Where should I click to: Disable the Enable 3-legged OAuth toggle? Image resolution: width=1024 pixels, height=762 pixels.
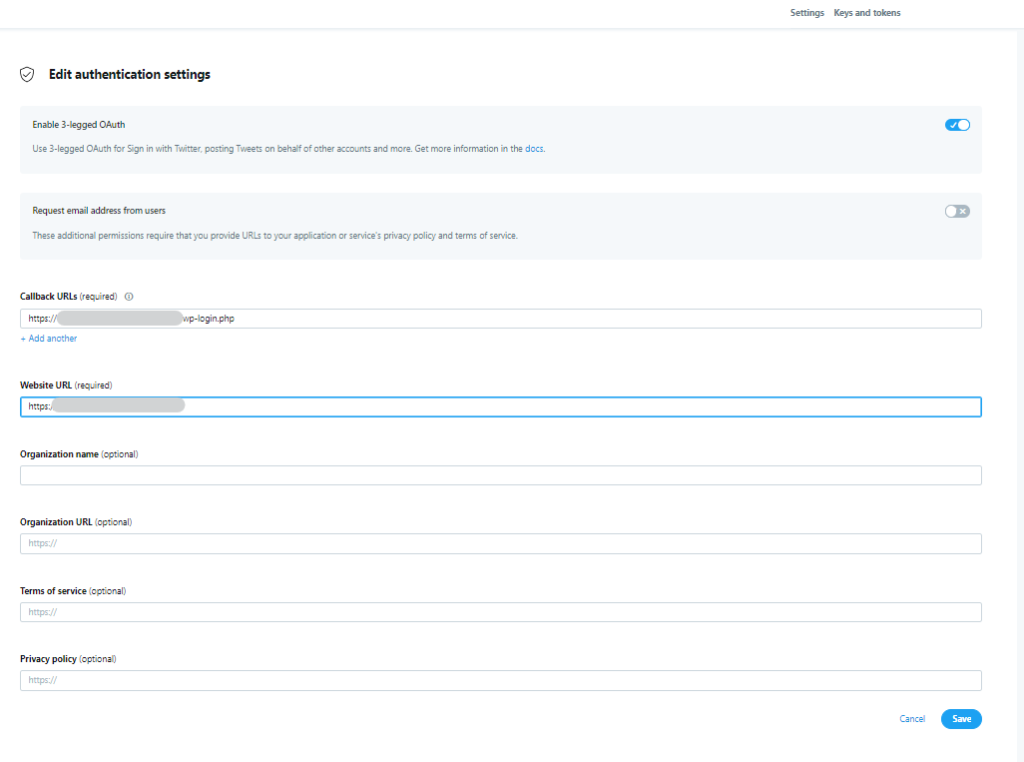(x=957, y=125)
